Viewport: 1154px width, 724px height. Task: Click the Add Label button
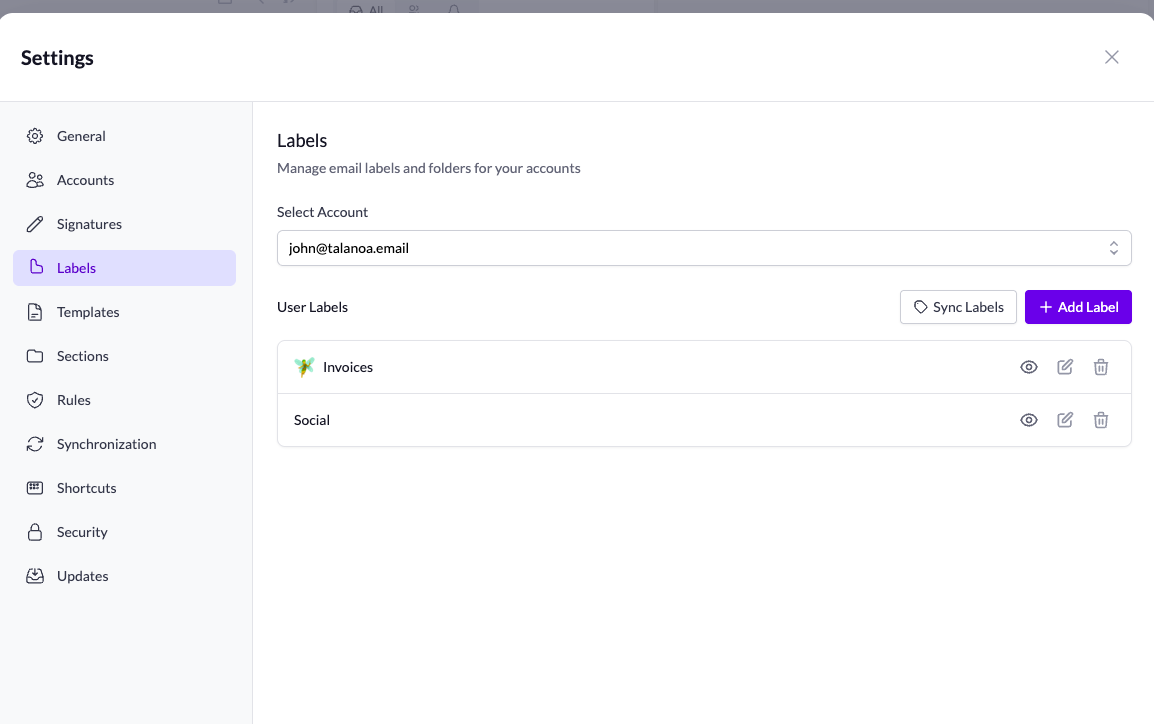pyautogui.click(x=1078, y=307)
